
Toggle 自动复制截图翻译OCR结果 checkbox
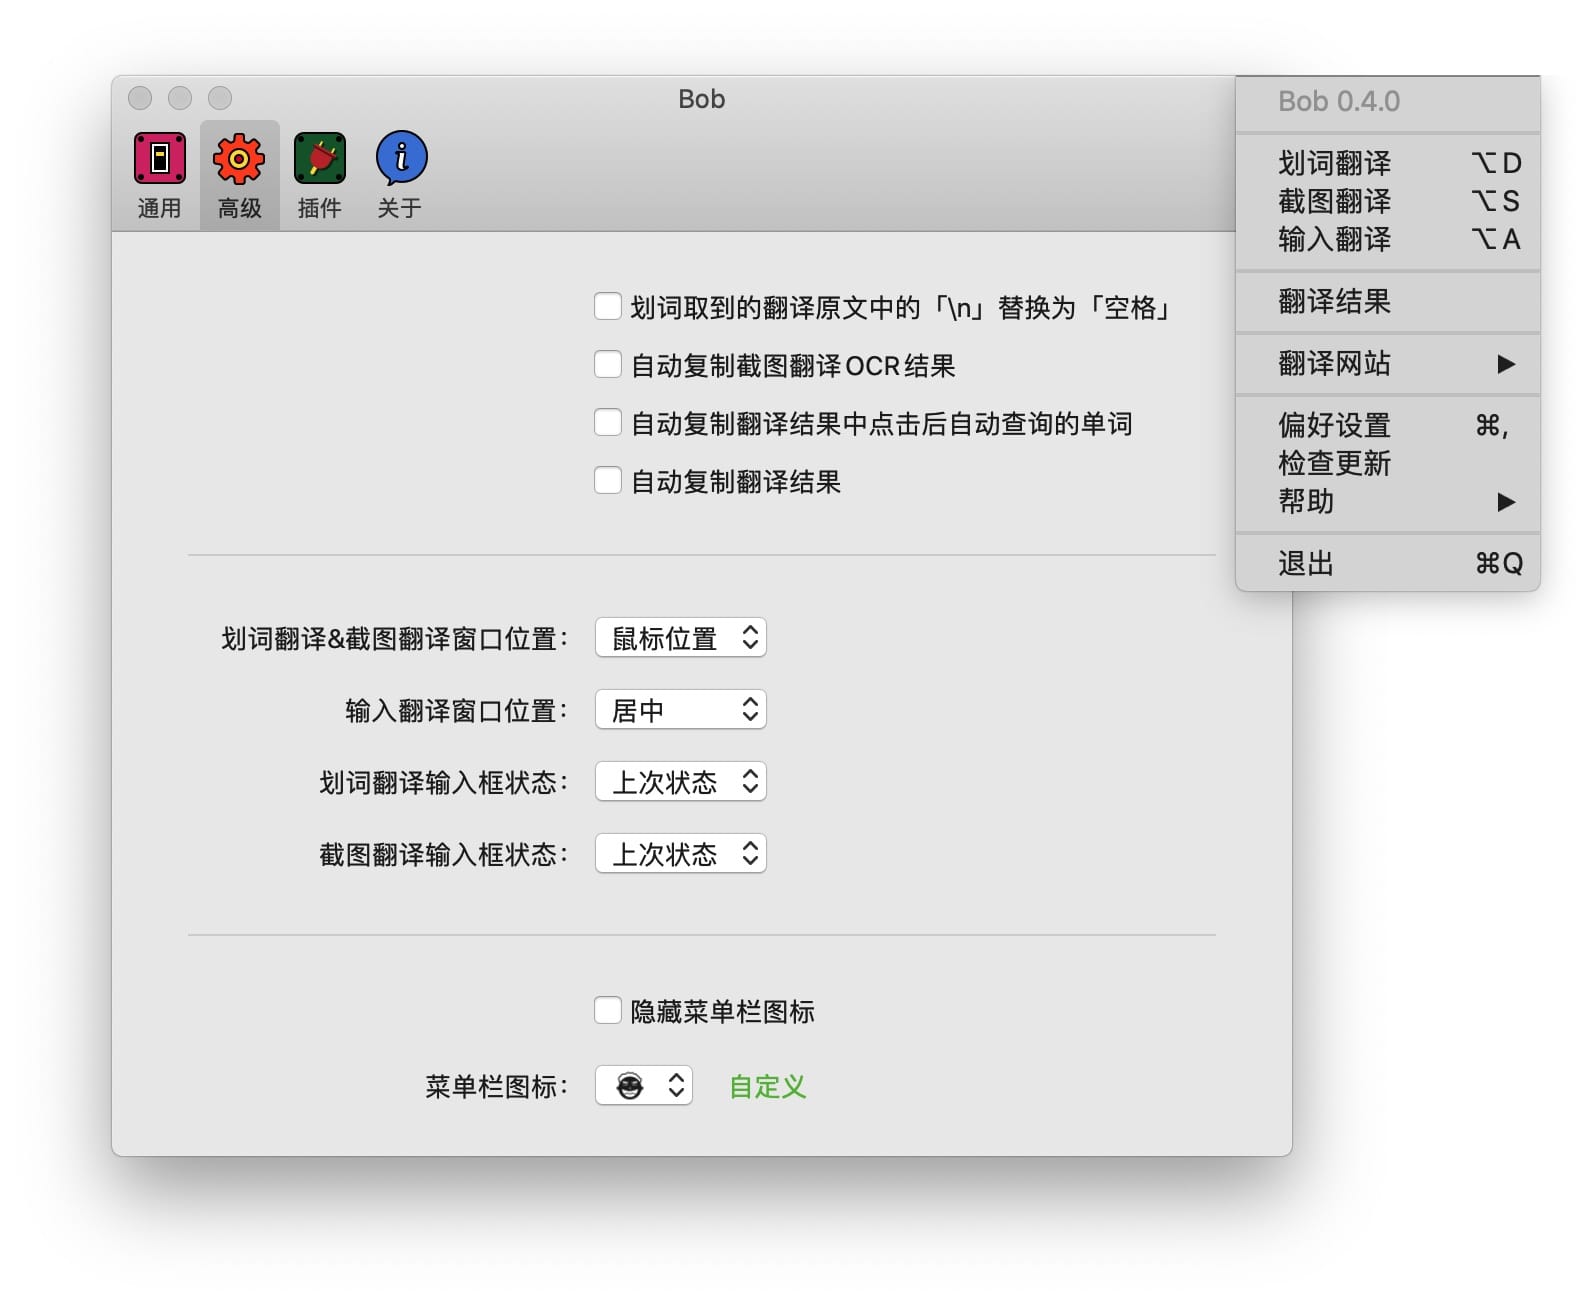pos(608,365)
